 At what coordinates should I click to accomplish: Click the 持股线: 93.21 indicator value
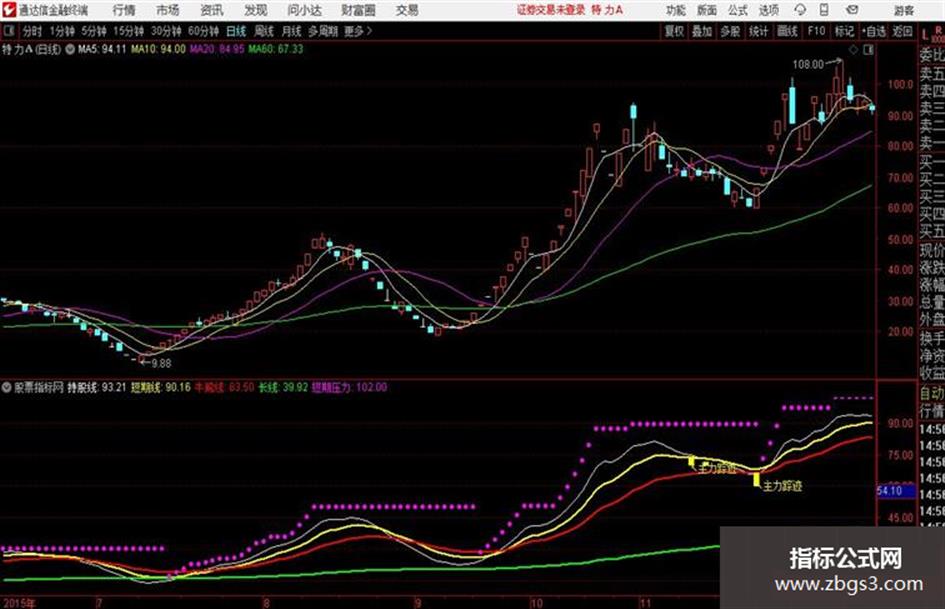click(96, 388)
